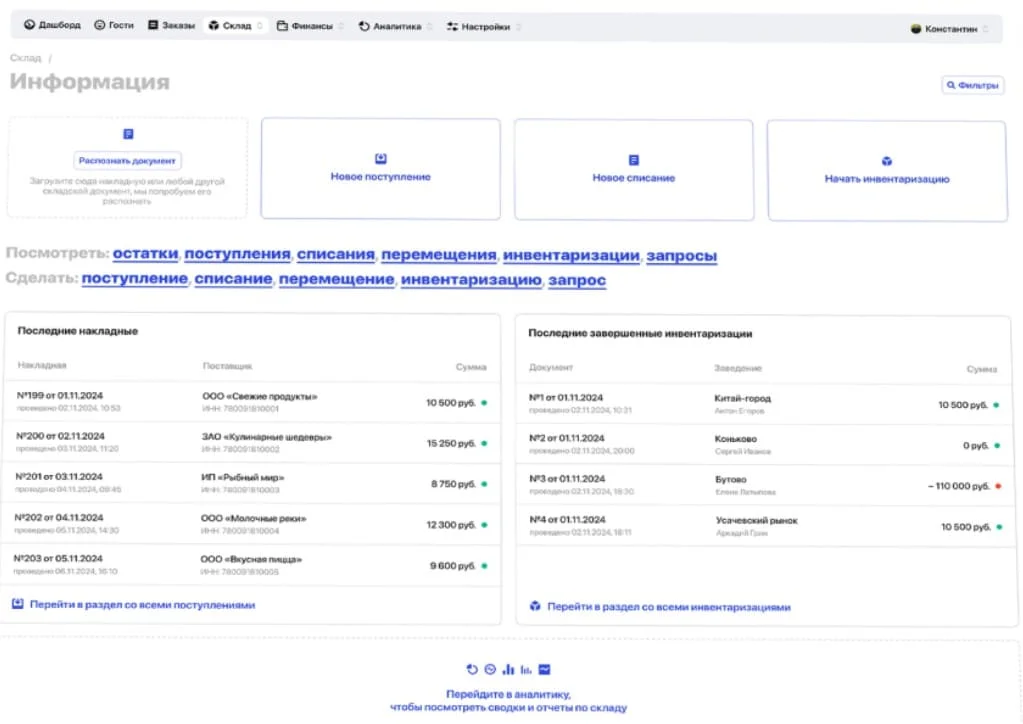Click supplier ООО «Свежие продукты»
This screenshot has height=724, width=1023.
pyautogui.click(x=260, y=397)
